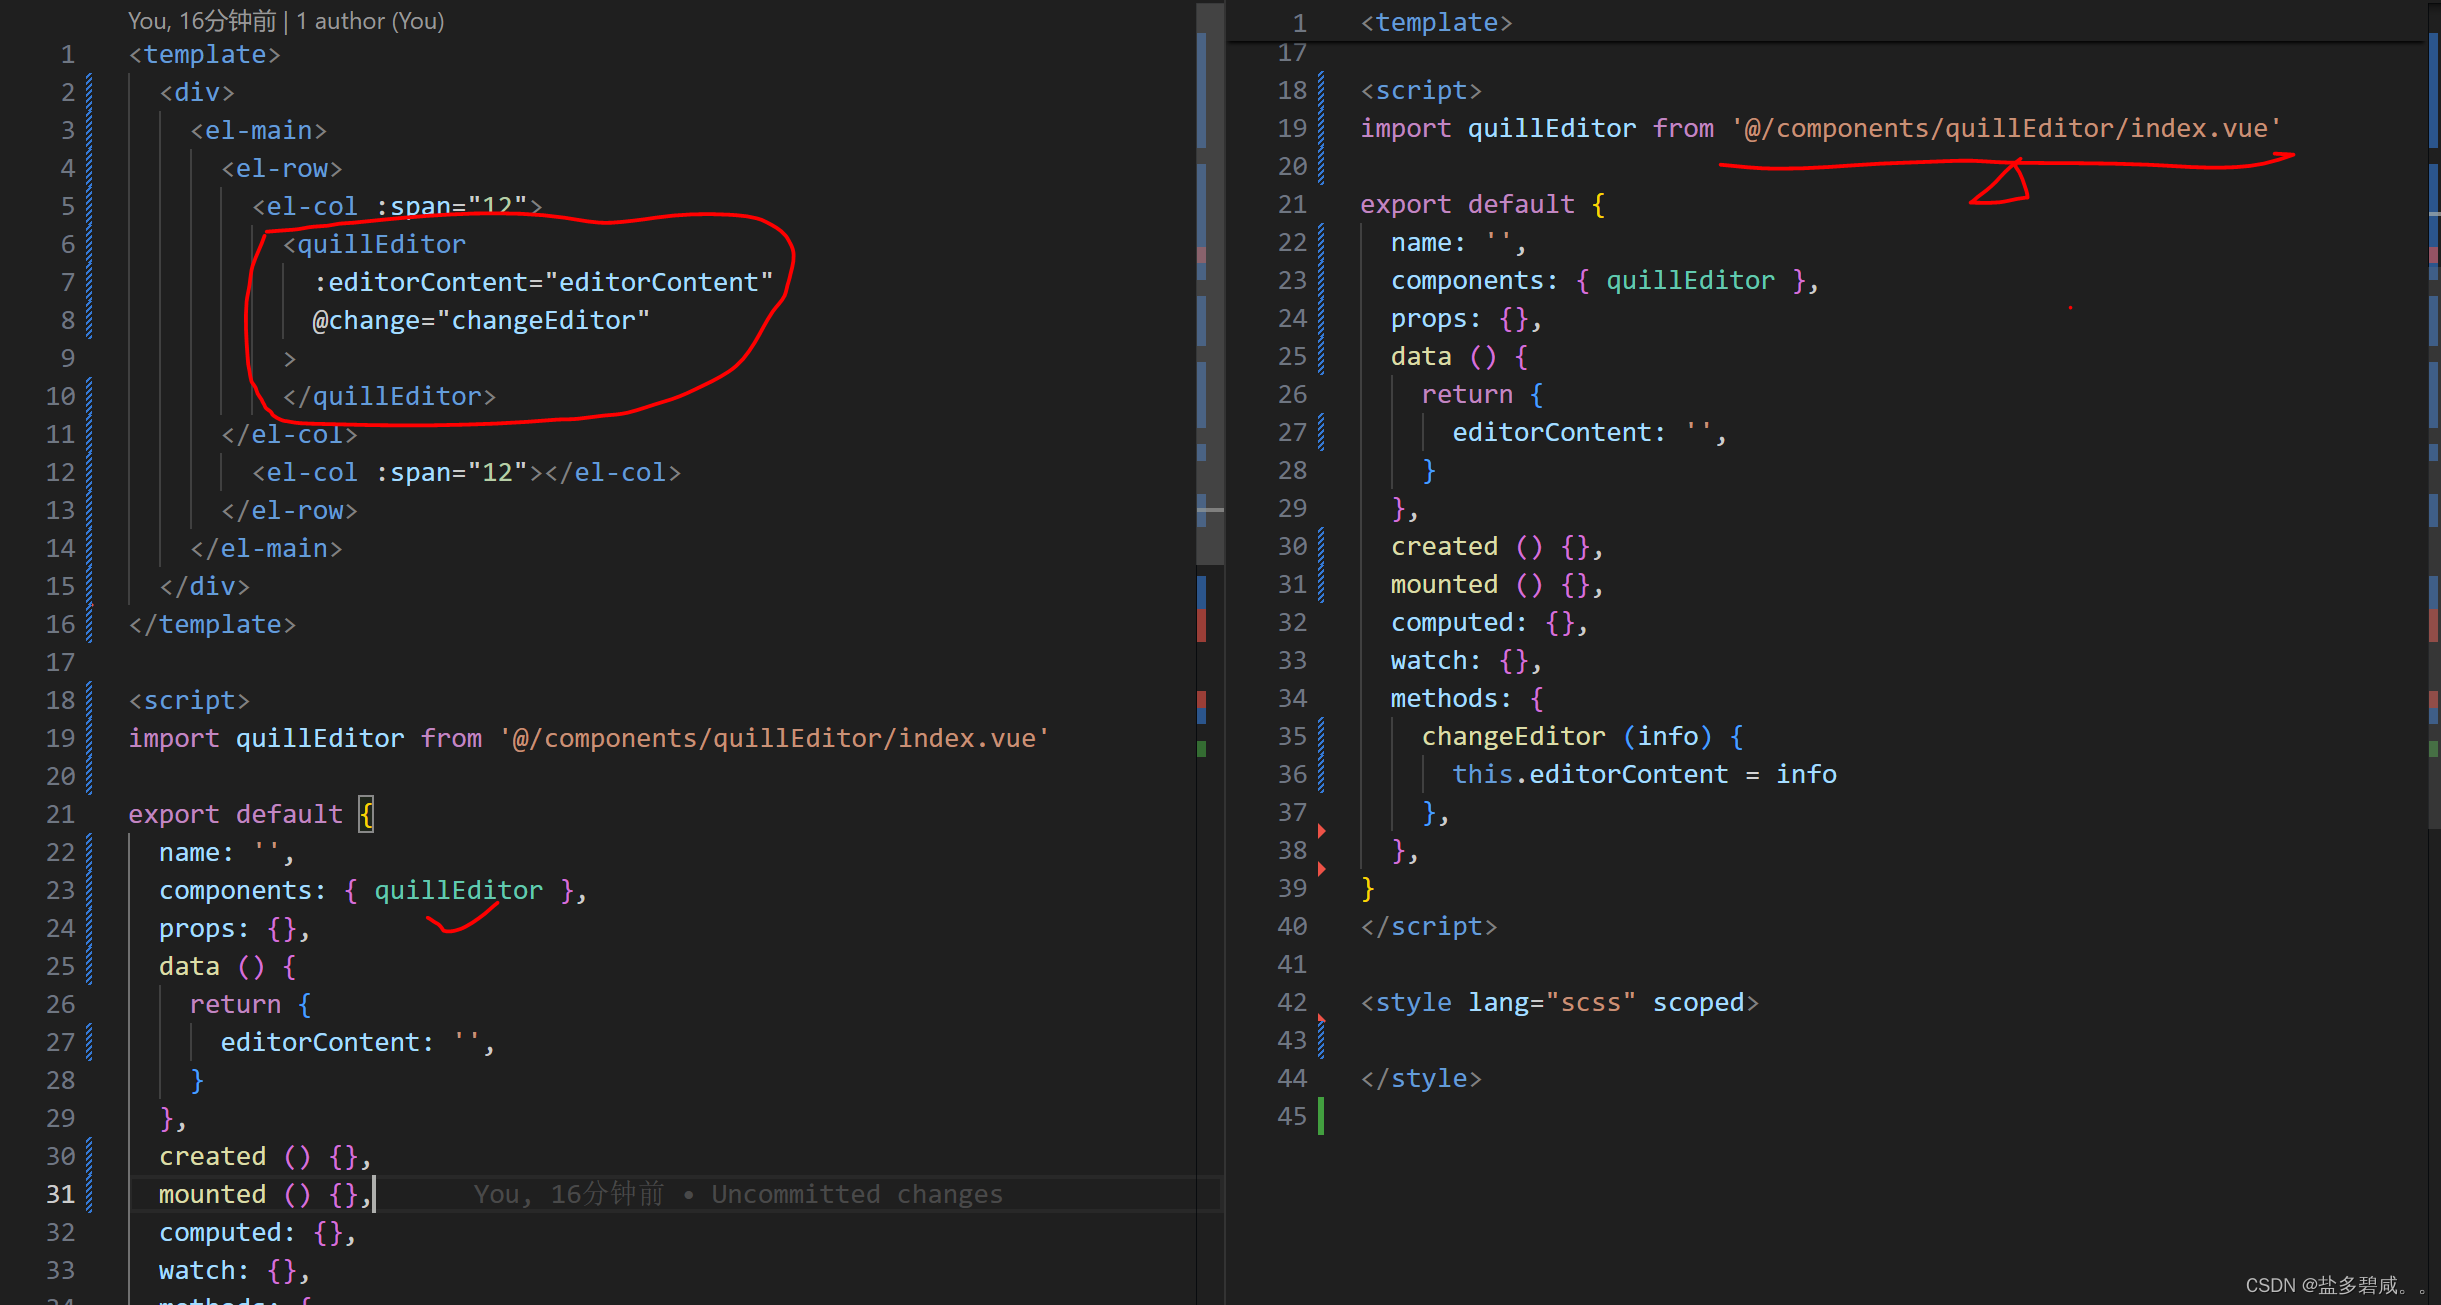Click deleted-lines red triangle below line 37

tap(1321, 831)
